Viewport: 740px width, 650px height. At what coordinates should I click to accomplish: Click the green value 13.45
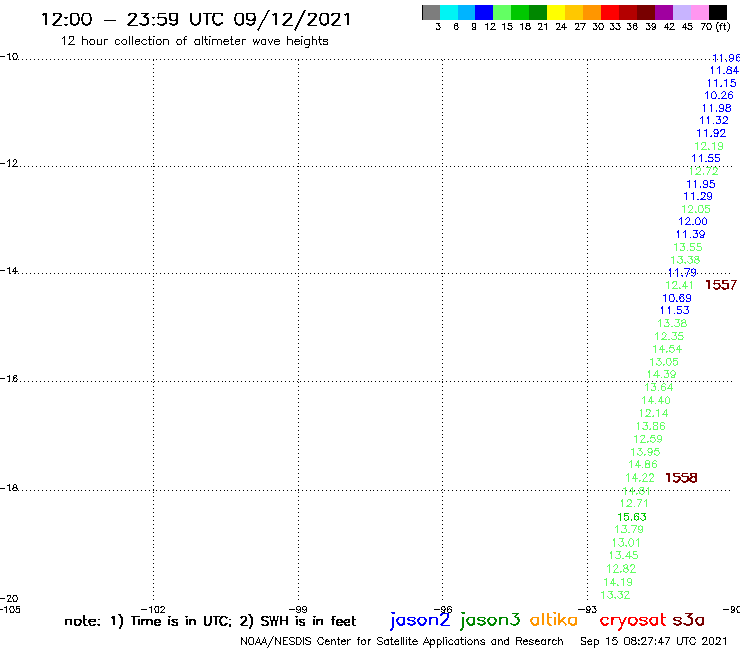pos(623,555)
